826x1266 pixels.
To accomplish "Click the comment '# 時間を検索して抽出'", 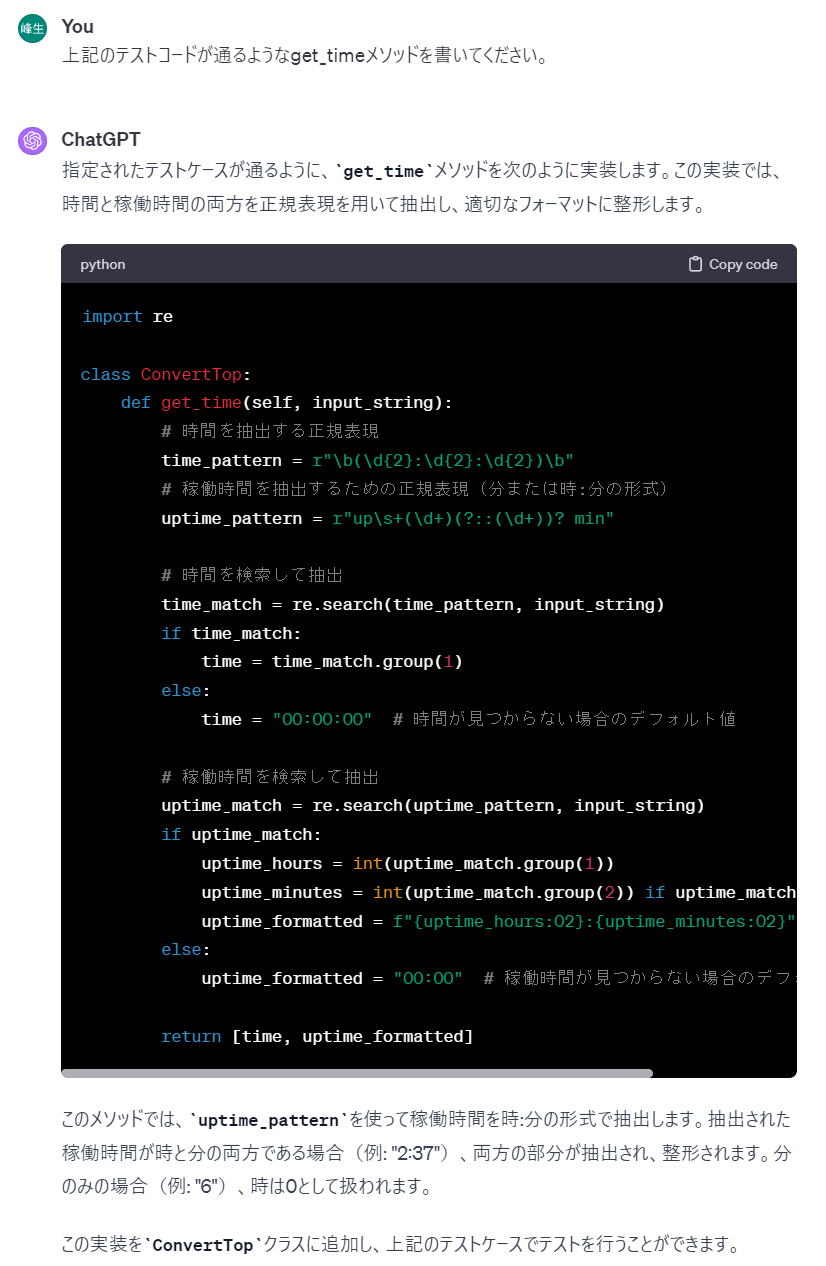I will [x=252, y=575].
